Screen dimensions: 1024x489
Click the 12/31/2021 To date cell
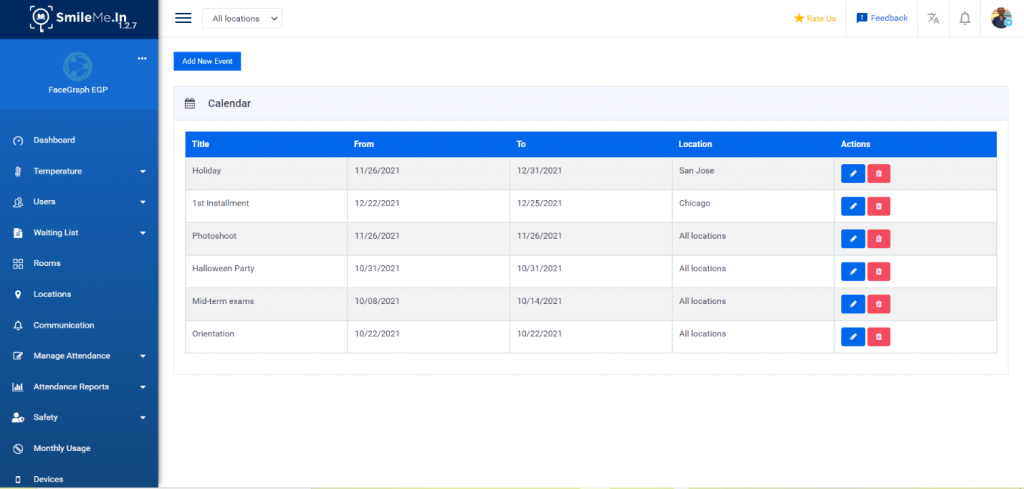591,174
